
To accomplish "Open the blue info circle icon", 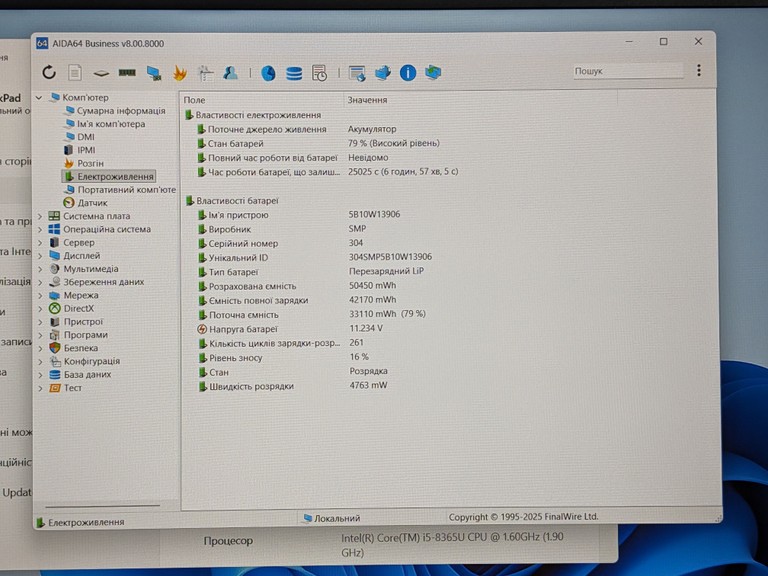I will 408,73.
